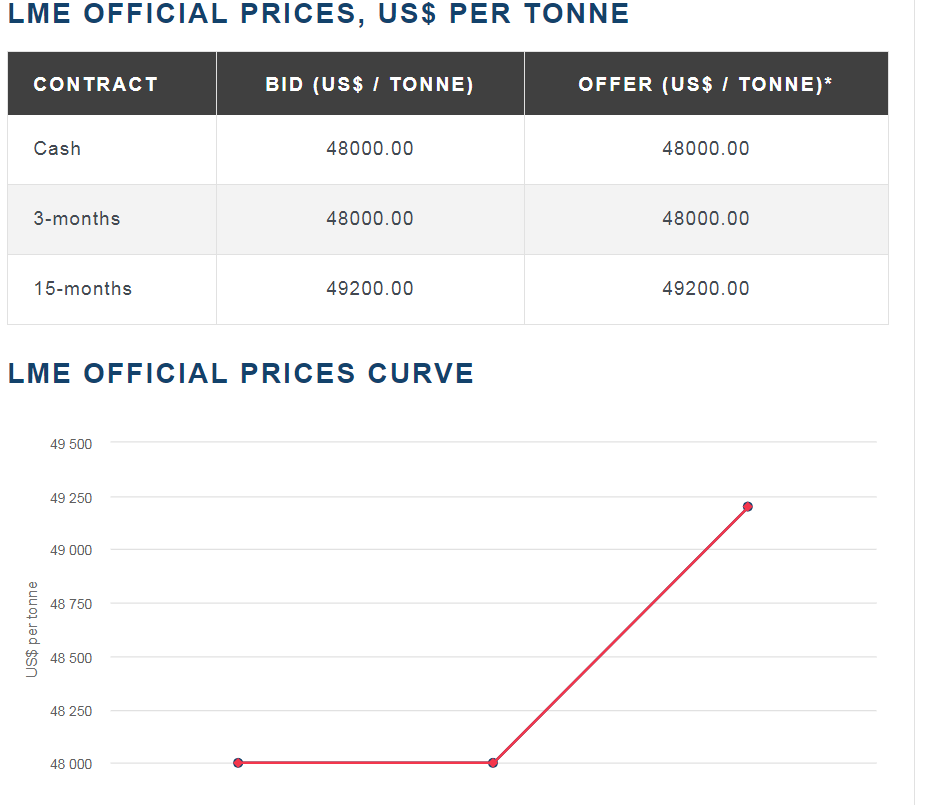Click the 49 500 y-axis label
Screen dimensions: 927x805
71,444
